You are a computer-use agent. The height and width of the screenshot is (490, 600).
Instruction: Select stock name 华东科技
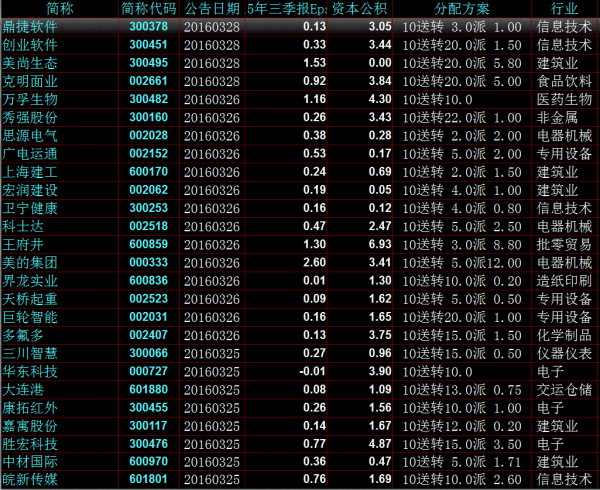[30, 371]
